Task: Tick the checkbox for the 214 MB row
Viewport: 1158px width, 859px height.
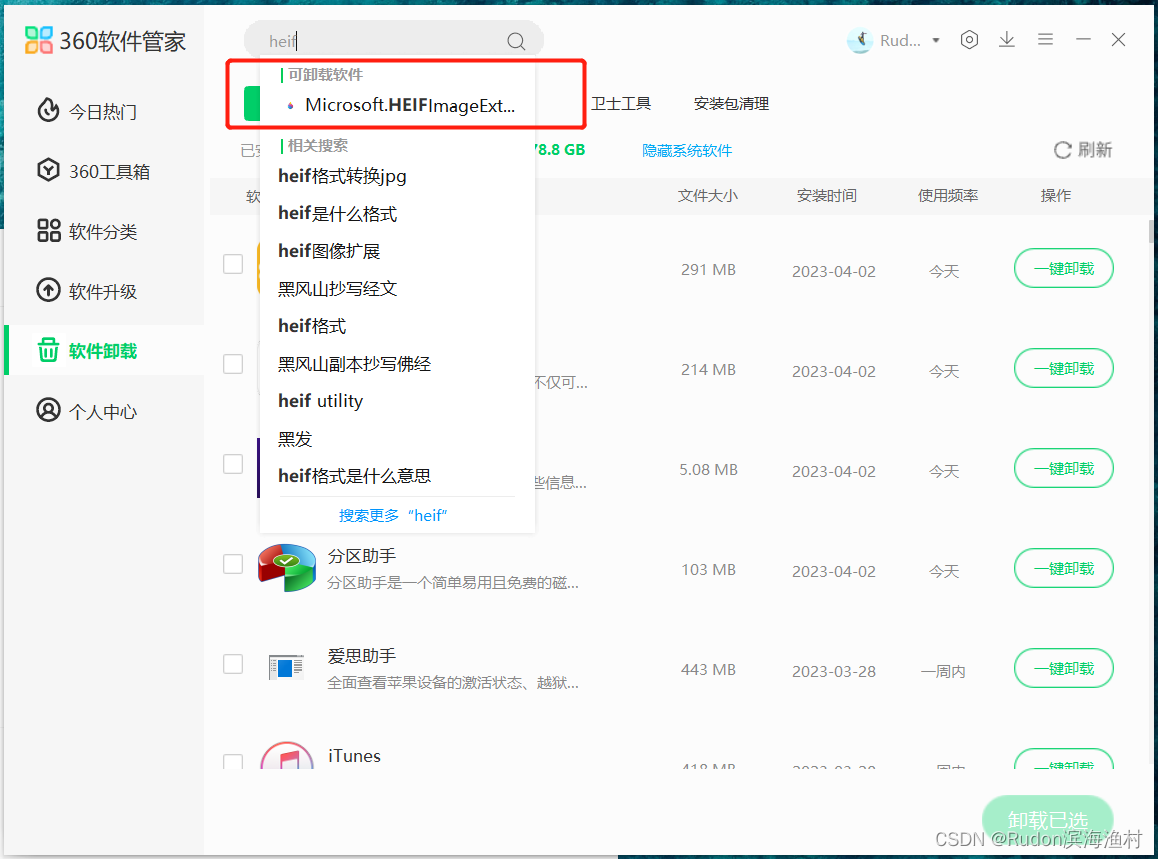Action: pyautogui.click(x=233, y=364)
